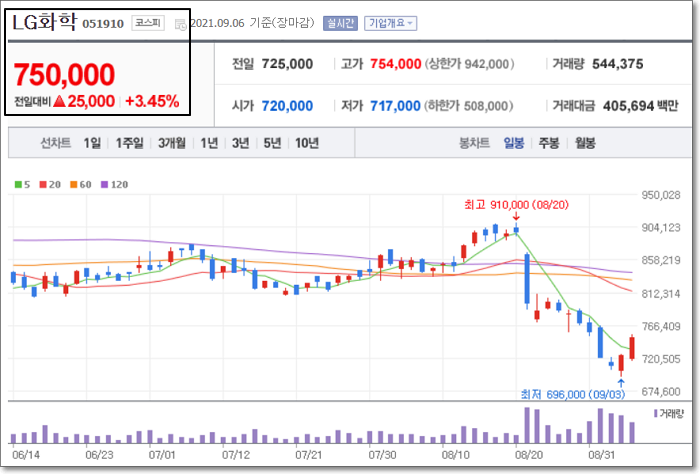Select the 1일 line chart period
The image size is (700, 474).
pos(92,143)
